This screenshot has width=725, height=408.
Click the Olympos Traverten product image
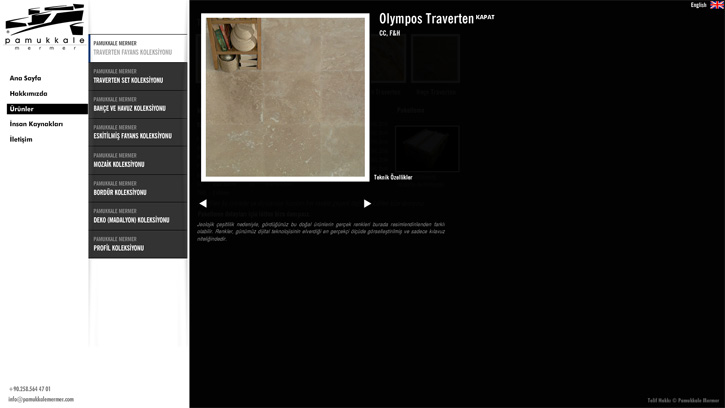pos(285,97)
